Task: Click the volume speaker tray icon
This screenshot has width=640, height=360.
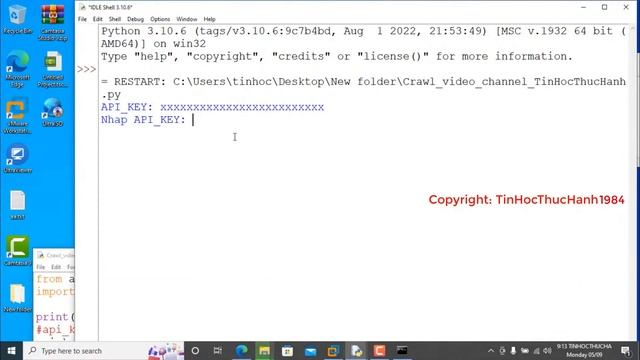Action: tap(548, 351)
